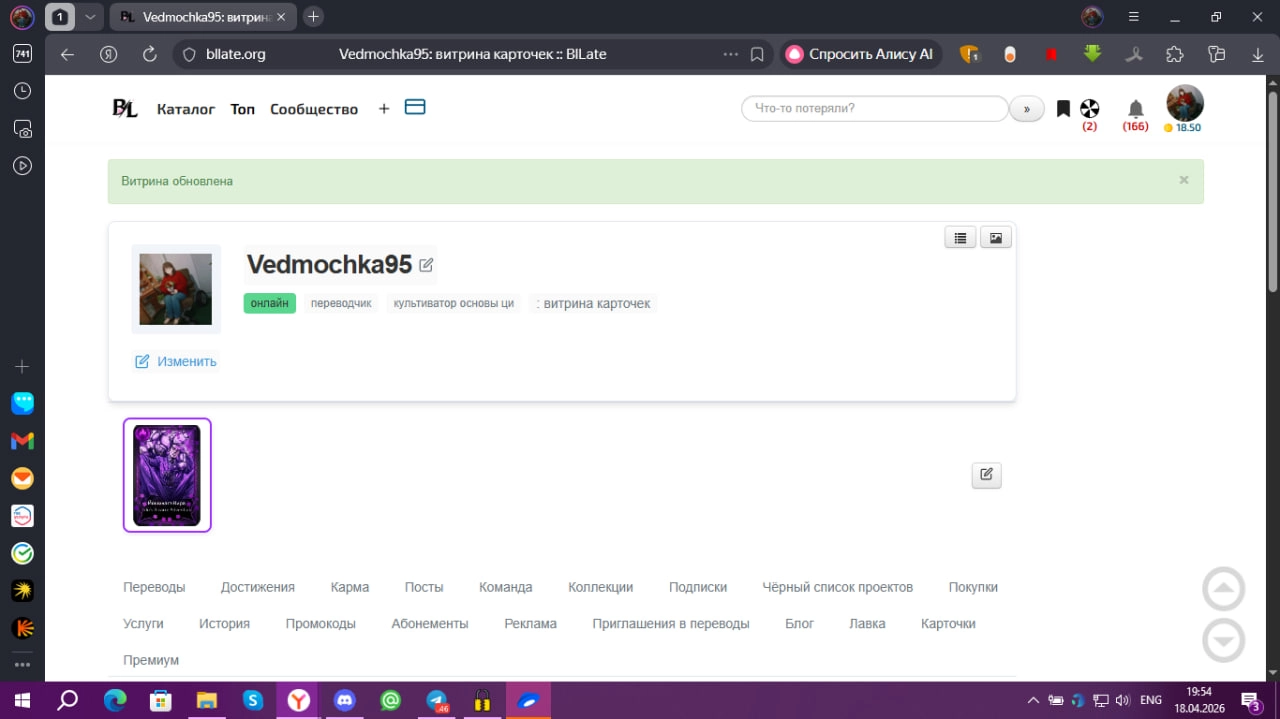Click the page reload icon
This screenshot has width=1280, height=719.
coord(150,54)
